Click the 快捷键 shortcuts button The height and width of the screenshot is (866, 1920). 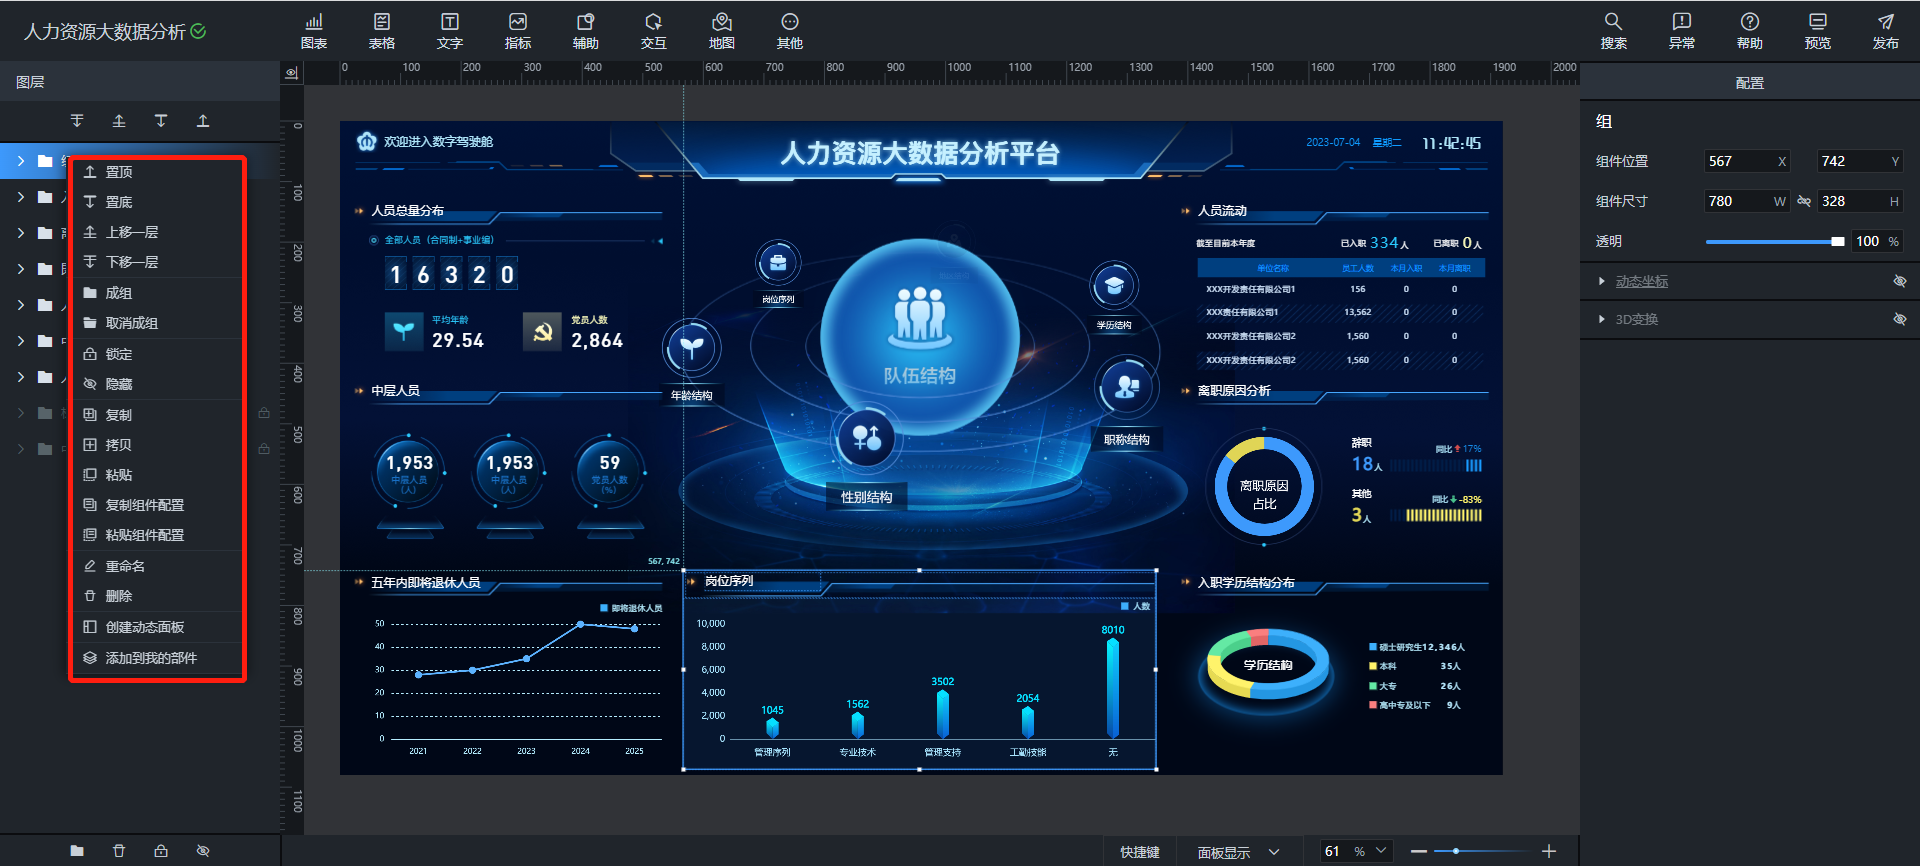pyautogui.click(x=1139, y=852)
